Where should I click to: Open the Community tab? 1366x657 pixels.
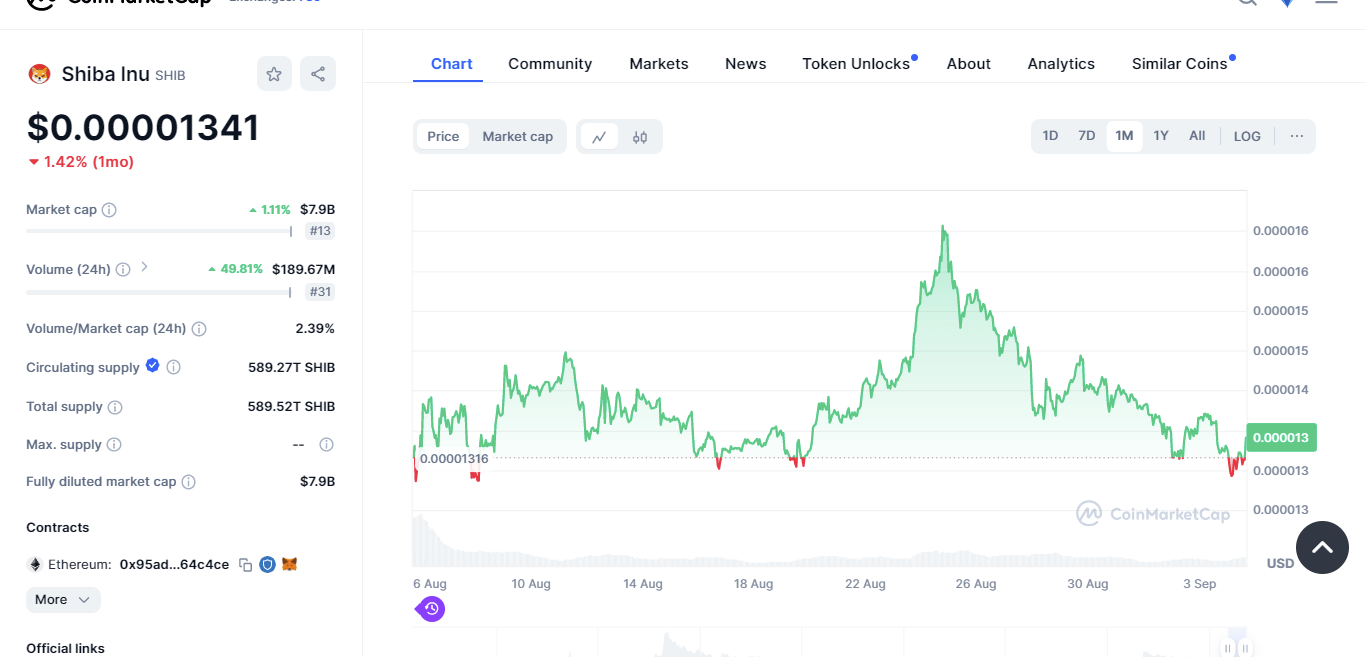[x=550, y=64]
